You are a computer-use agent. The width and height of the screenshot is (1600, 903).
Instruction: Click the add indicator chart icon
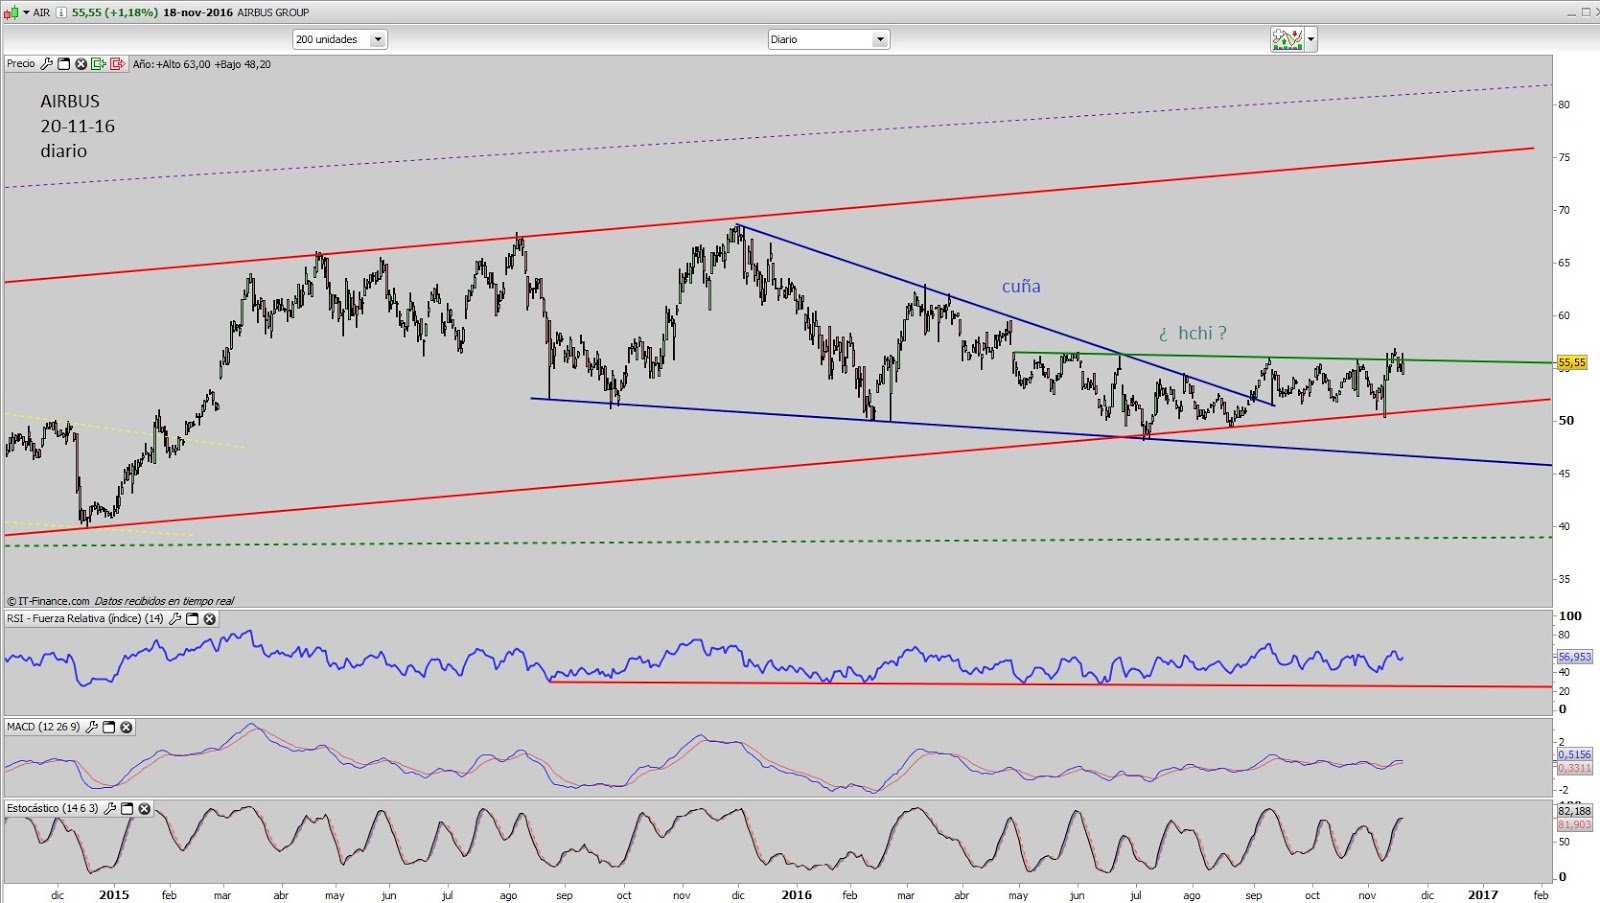tap(1287, 39)
